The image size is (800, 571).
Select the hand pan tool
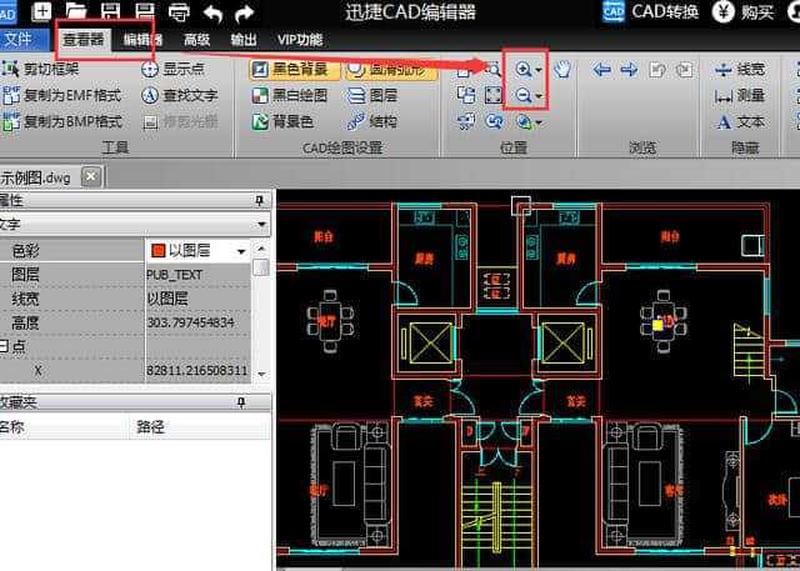pyautogui.click(x=562, y=68)
